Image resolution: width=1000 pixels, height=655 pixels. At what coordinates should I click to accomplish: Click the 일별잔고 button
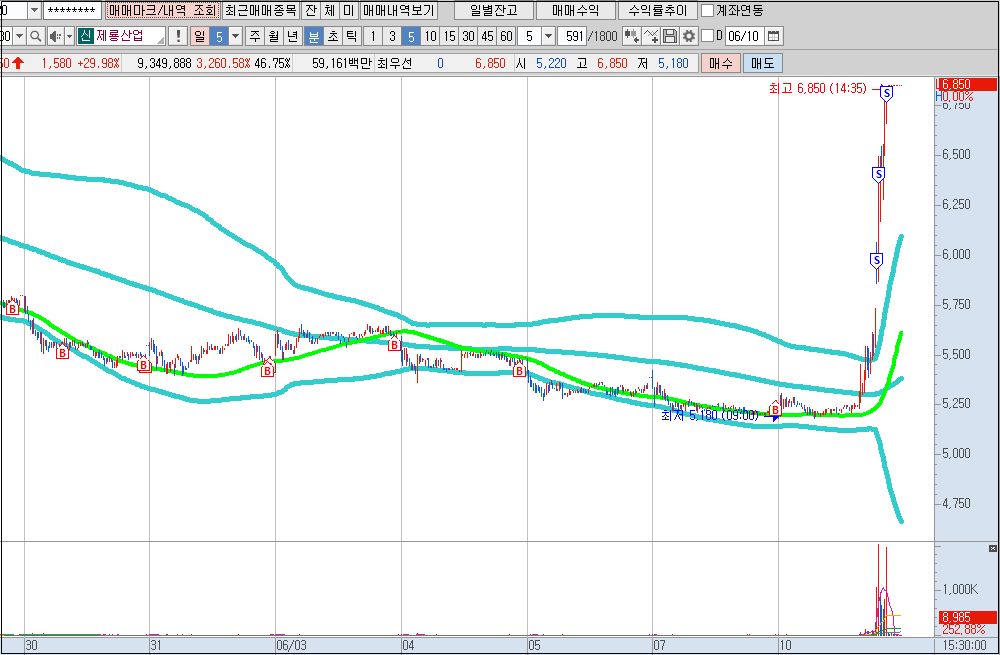(x=494, y=11)
